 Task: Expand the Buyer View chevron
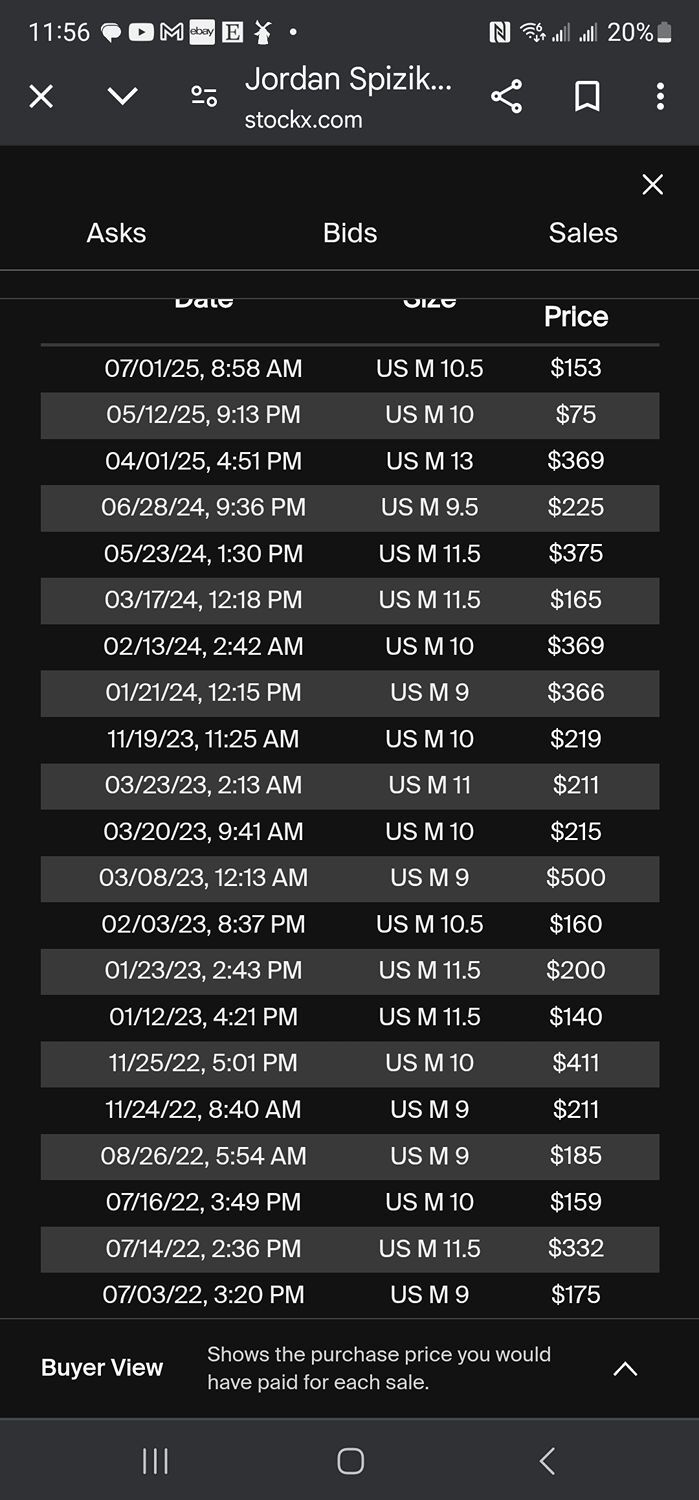(x=625, y=1369)
